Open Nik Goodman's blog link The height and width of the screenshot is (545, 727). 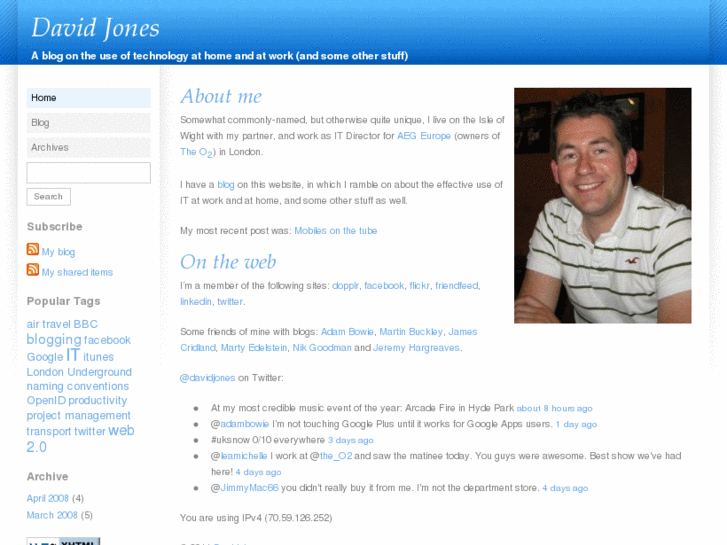click(x=322, y=348)
